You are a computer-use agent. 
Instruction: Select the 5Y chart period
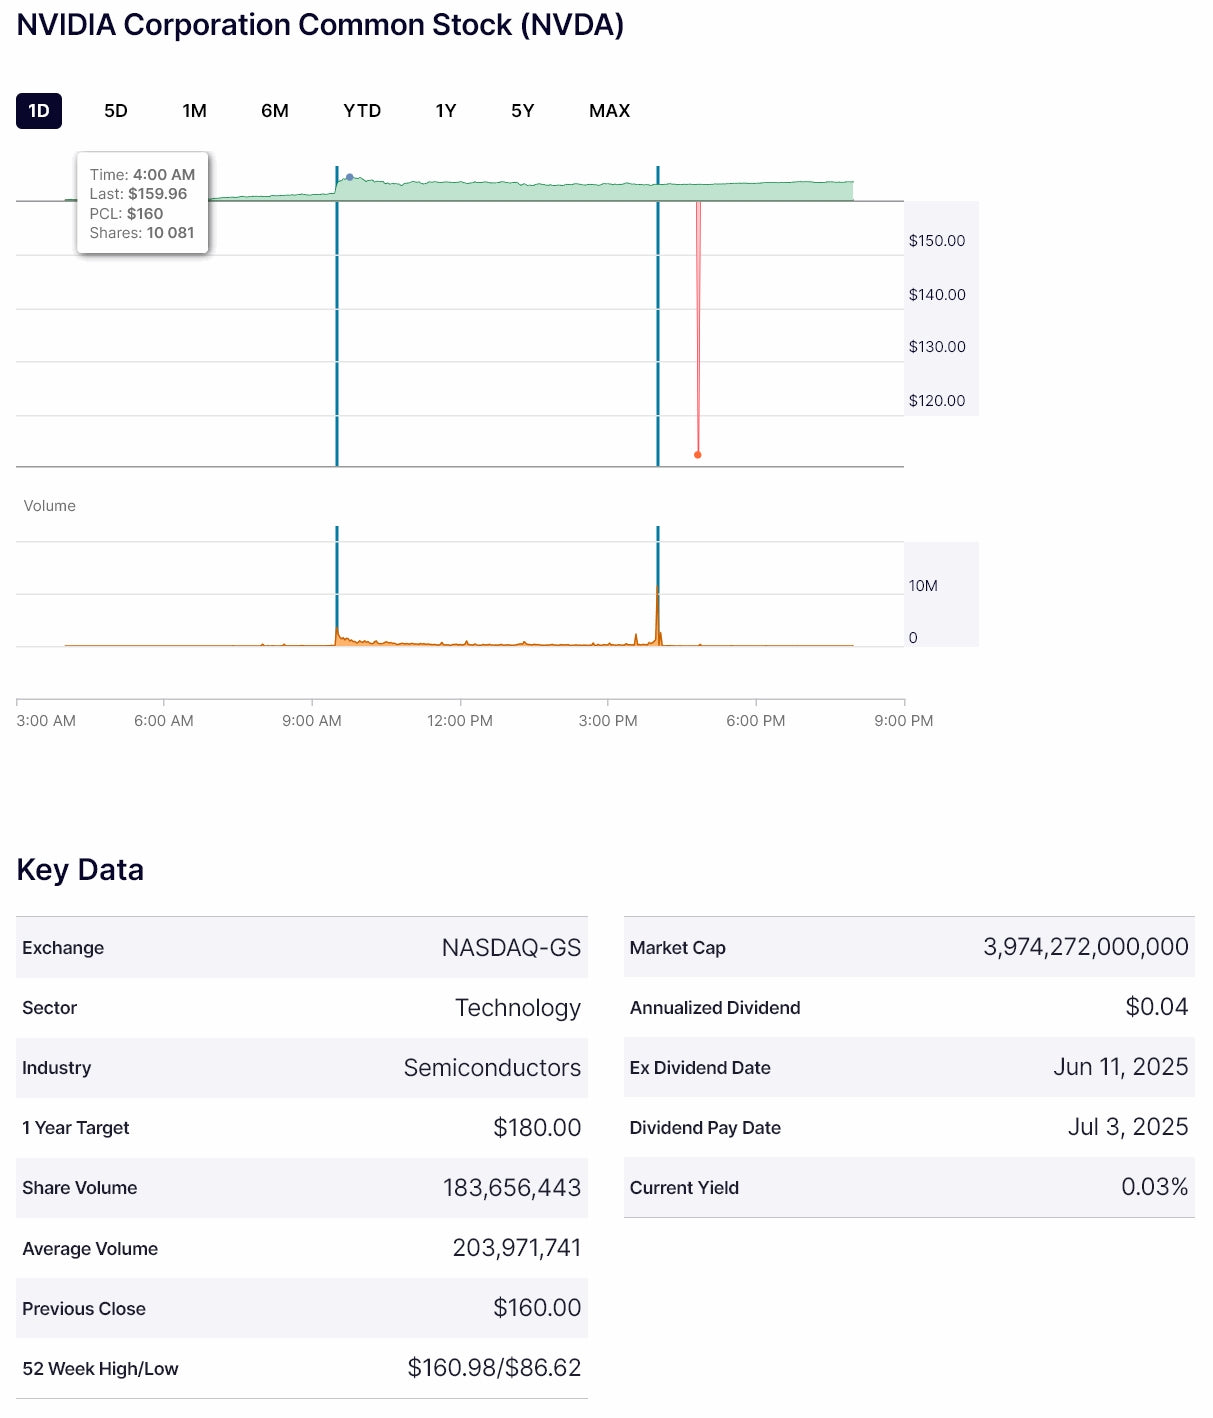point(523,111)
